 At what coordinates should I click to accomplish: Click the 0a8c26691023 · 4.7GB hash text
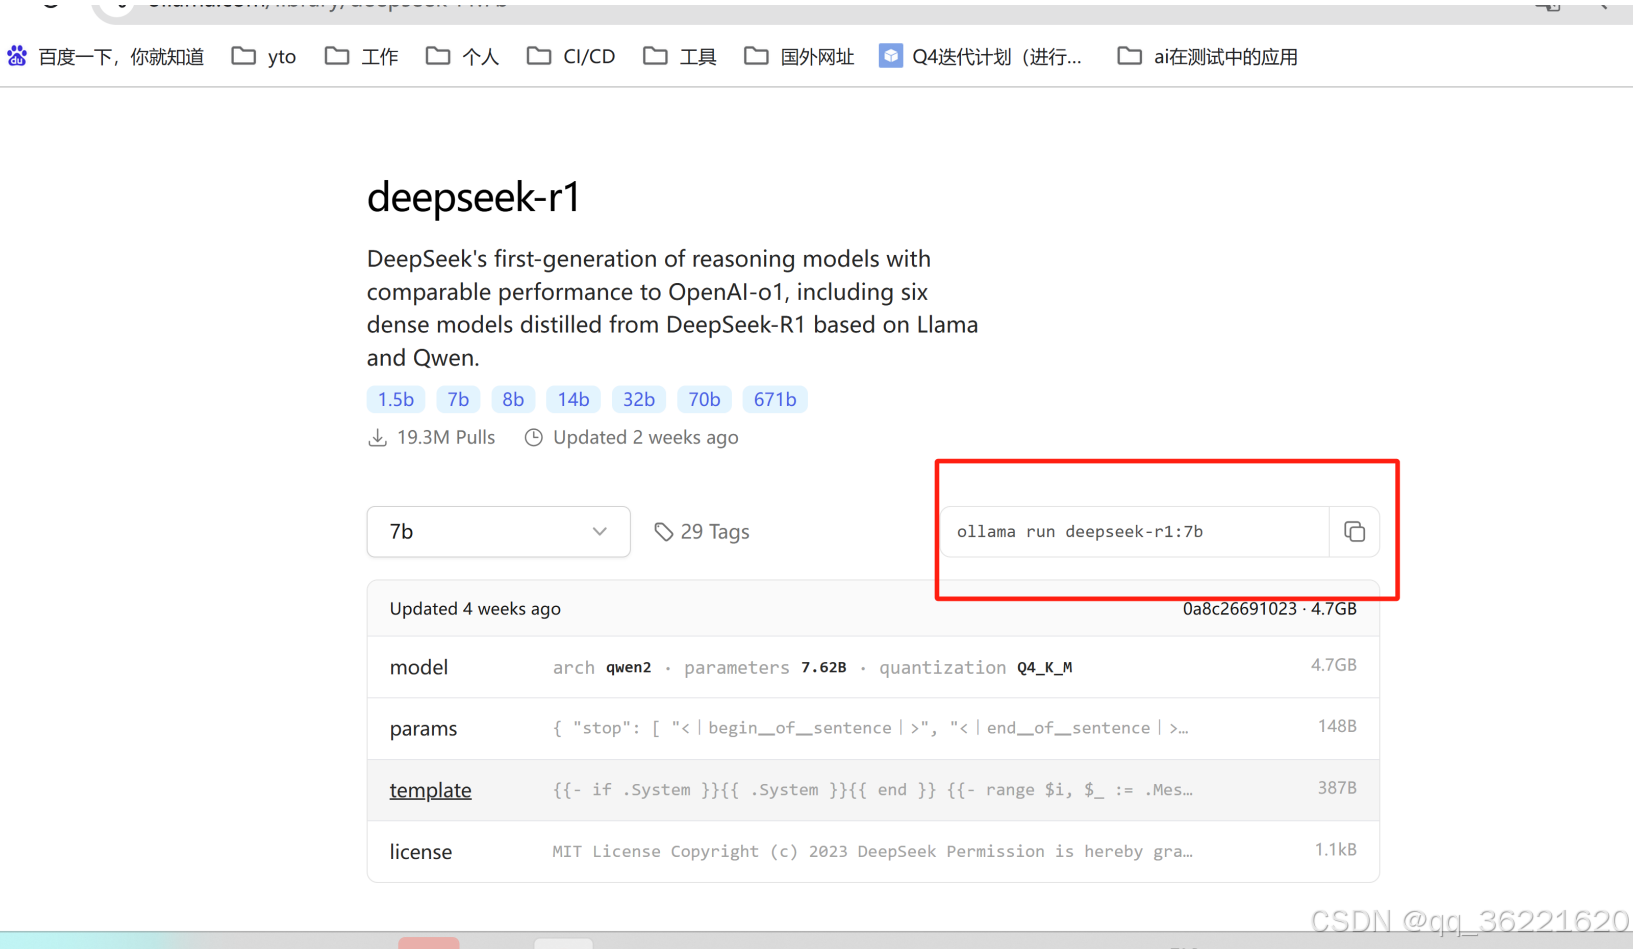1269,609
